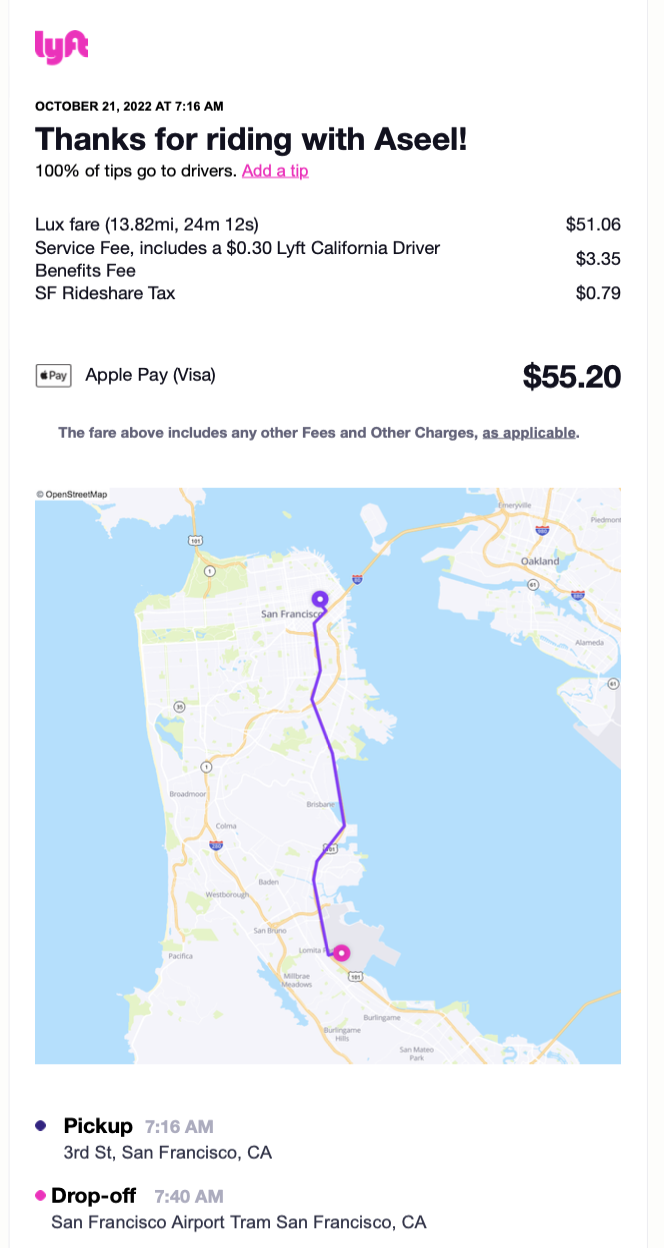The image size is (664, 1248).
Task: Click the pink drop-off marker on map
Action: [342, 953]
